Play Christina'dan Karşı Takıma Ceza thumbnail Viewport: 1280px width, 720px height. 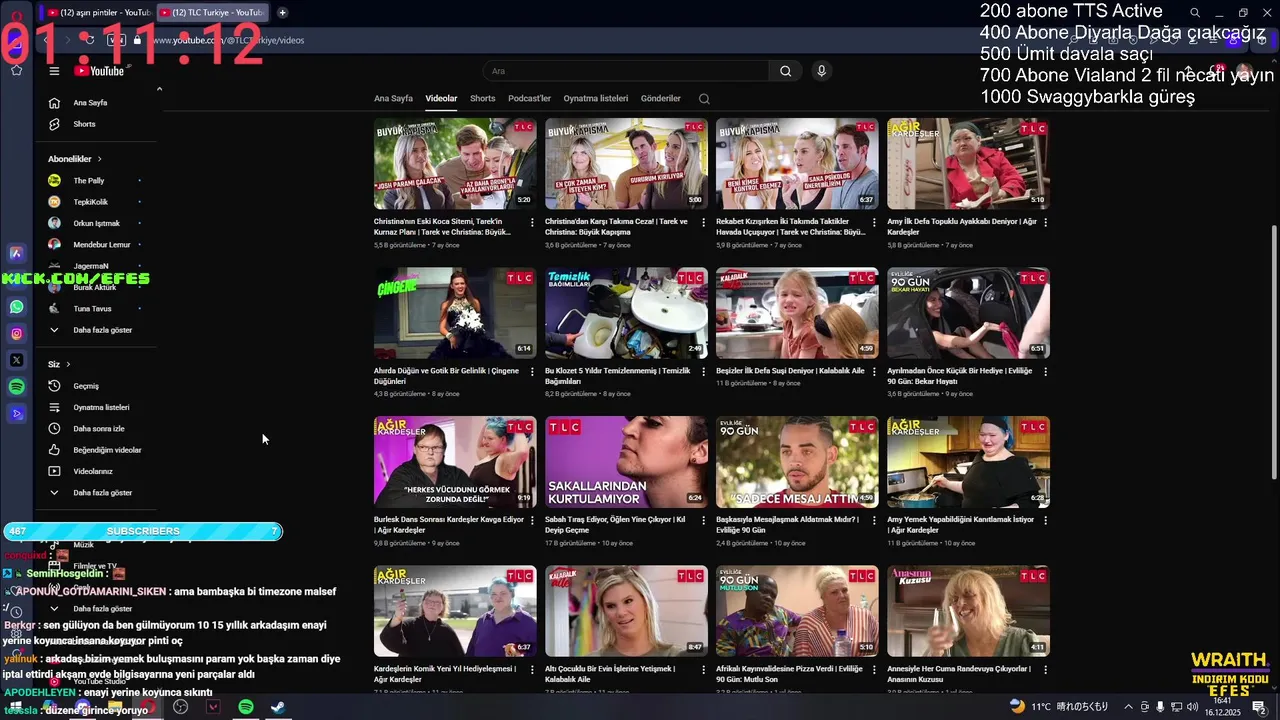(626, 164)
